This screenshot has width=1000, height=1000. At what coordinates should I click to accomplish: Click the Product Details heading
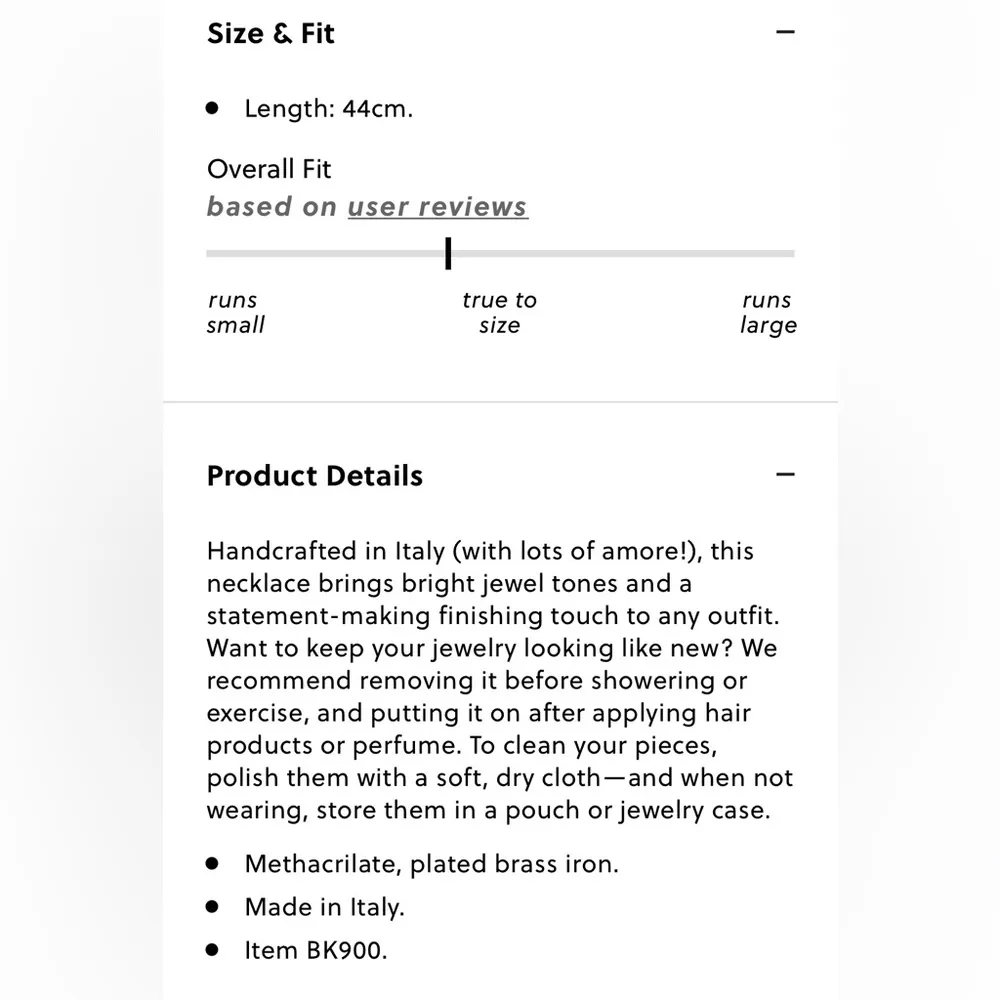tap(314, 475)
